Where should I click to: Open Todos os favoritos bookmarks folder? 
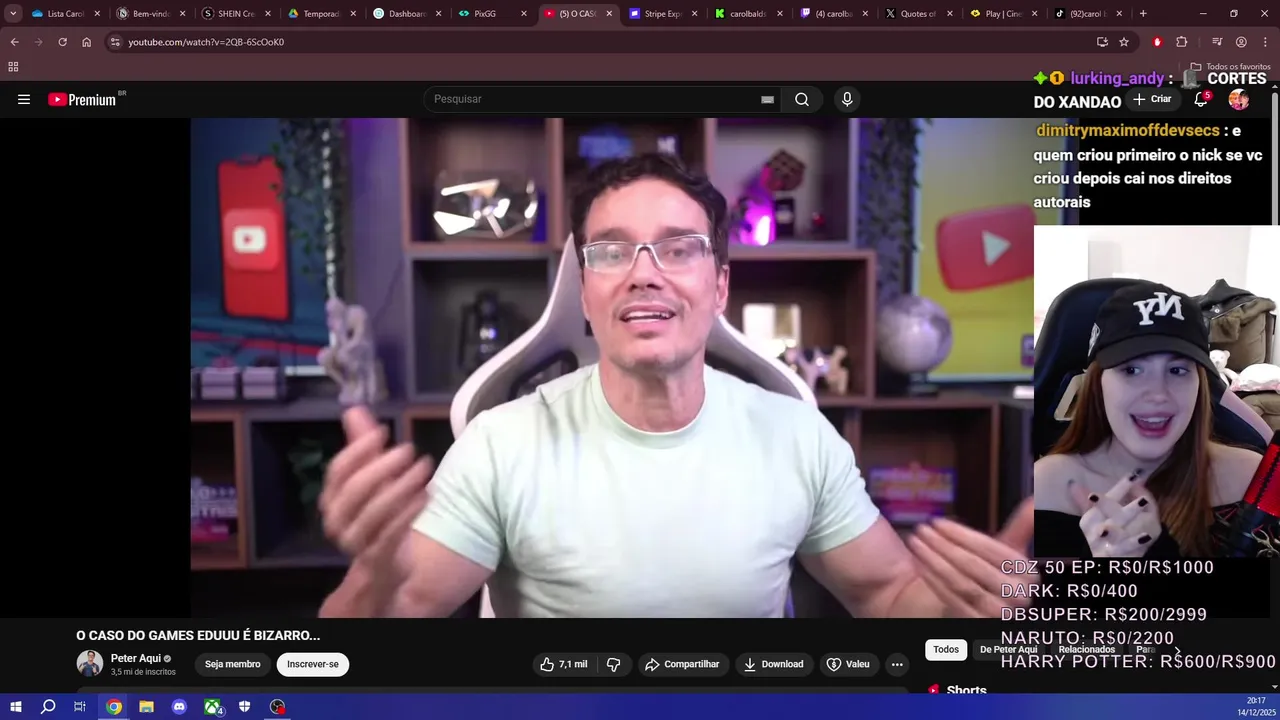point(1230,67)
